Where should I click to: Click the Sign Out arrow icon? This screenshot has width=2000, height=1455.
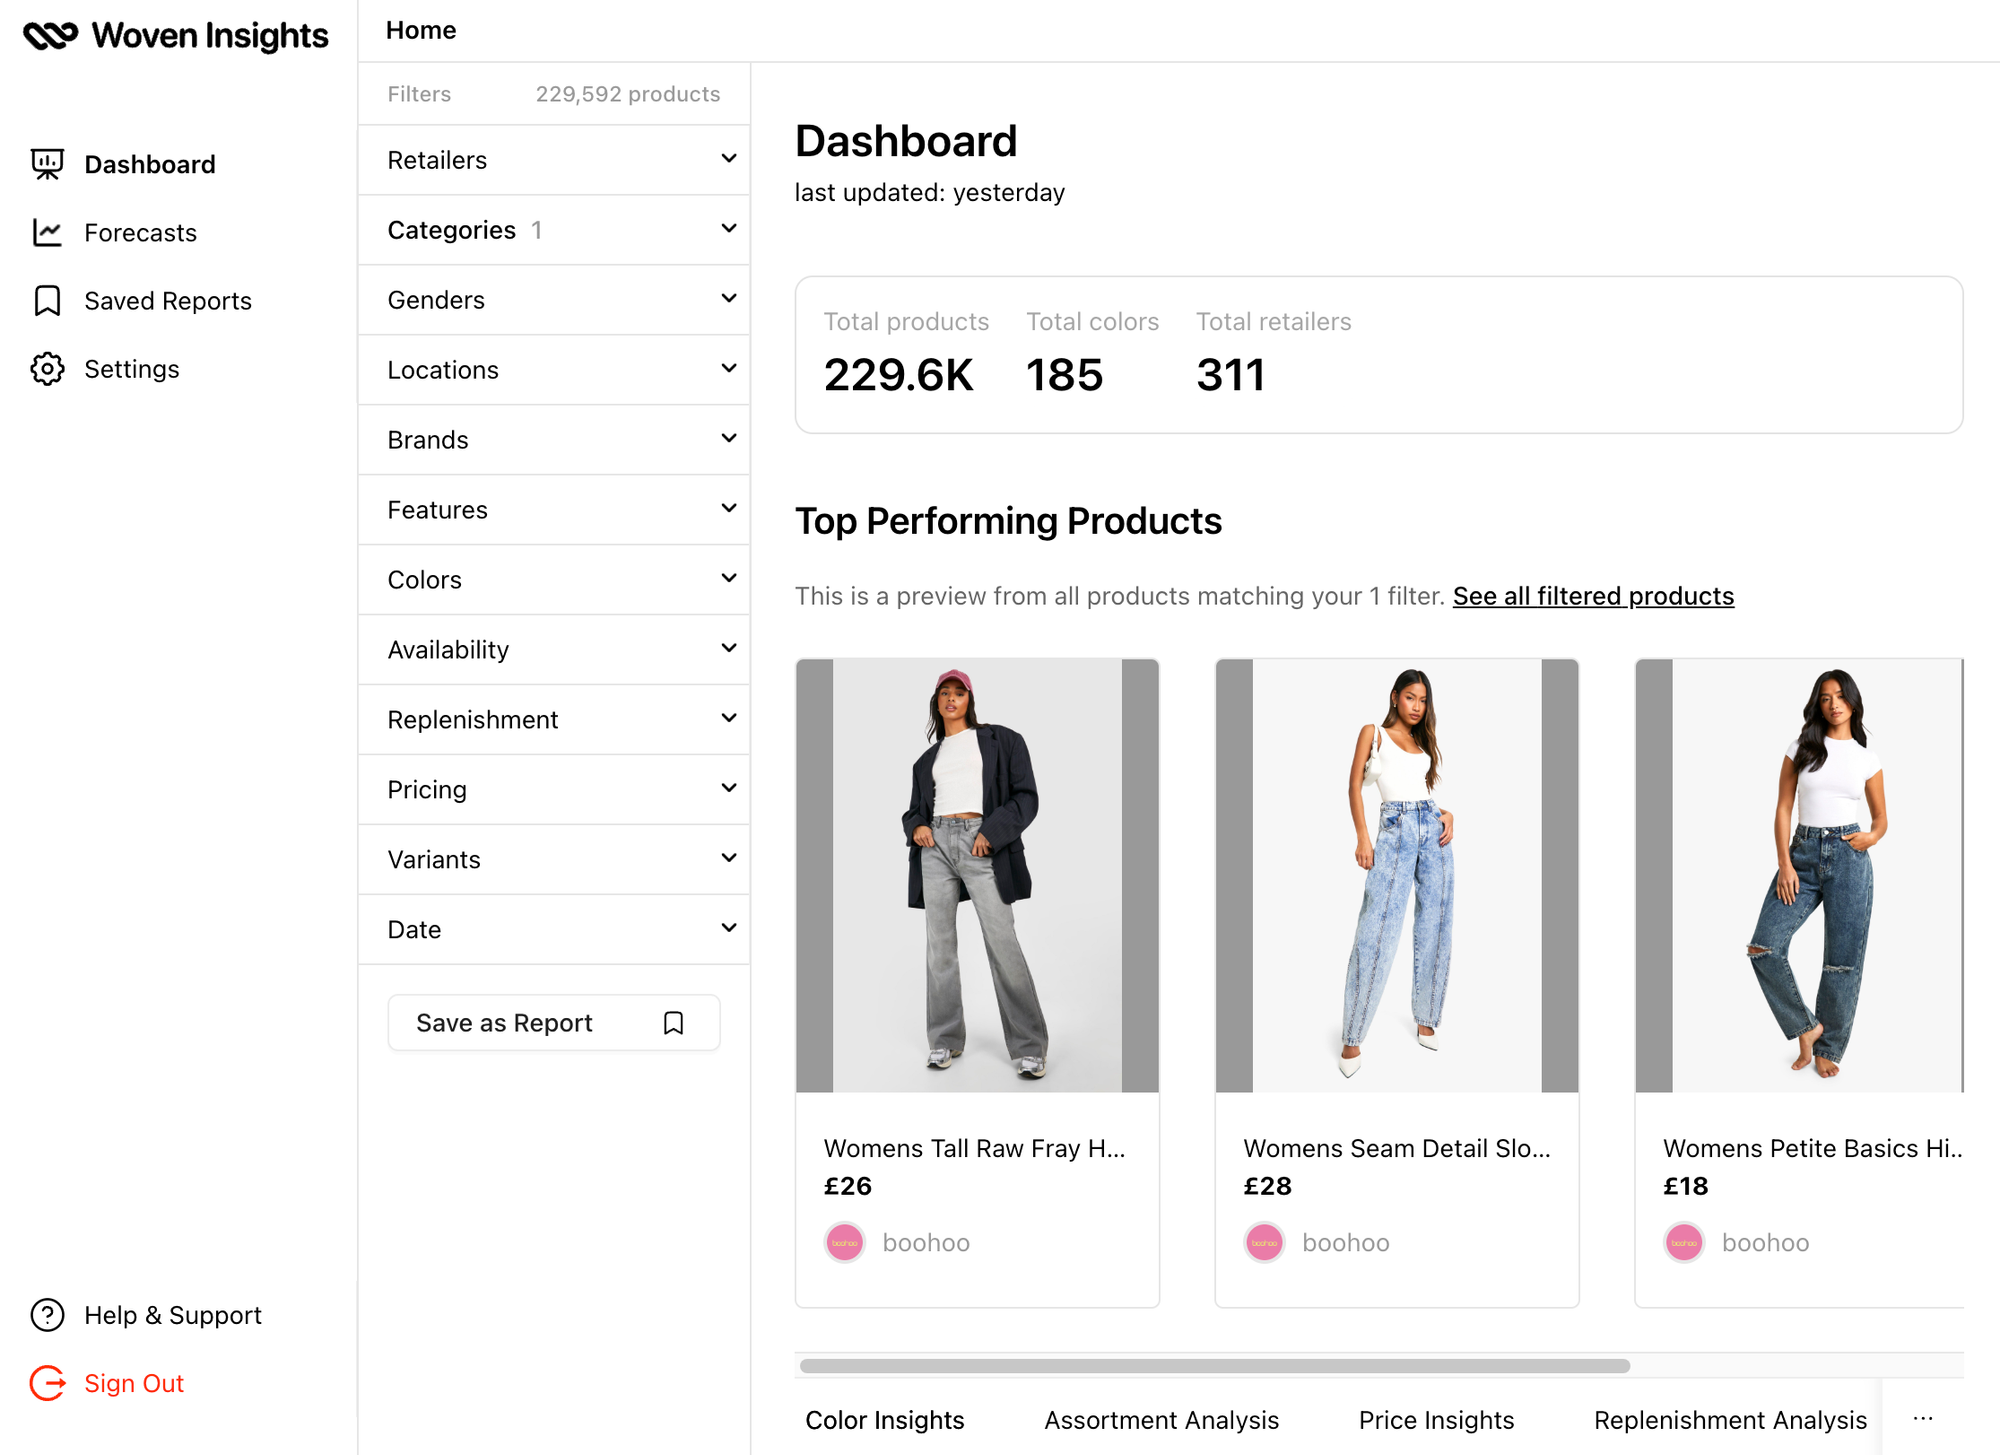pos(47,1383)
